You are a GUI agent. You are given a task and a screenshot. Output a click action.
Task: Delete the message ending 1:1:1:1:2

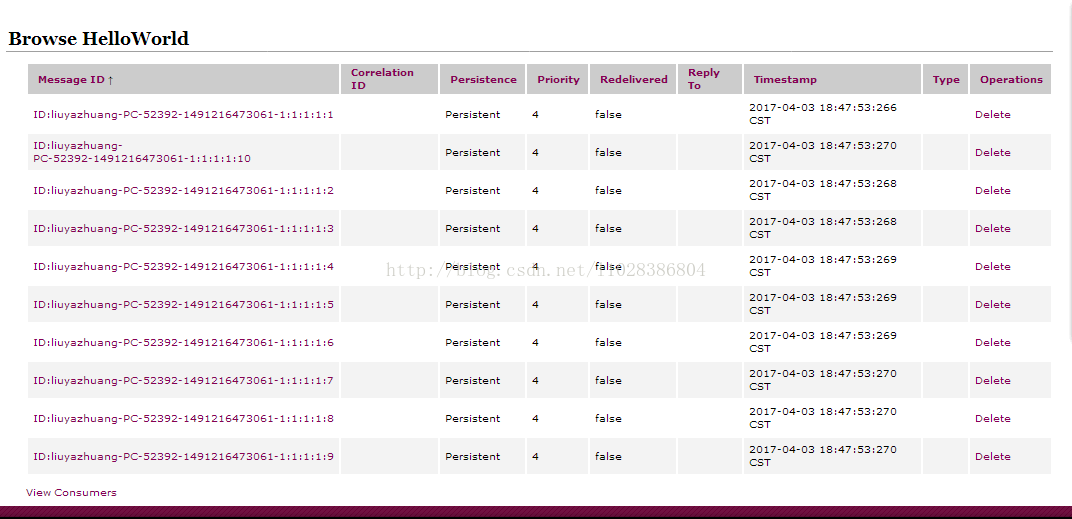(993, 190)
